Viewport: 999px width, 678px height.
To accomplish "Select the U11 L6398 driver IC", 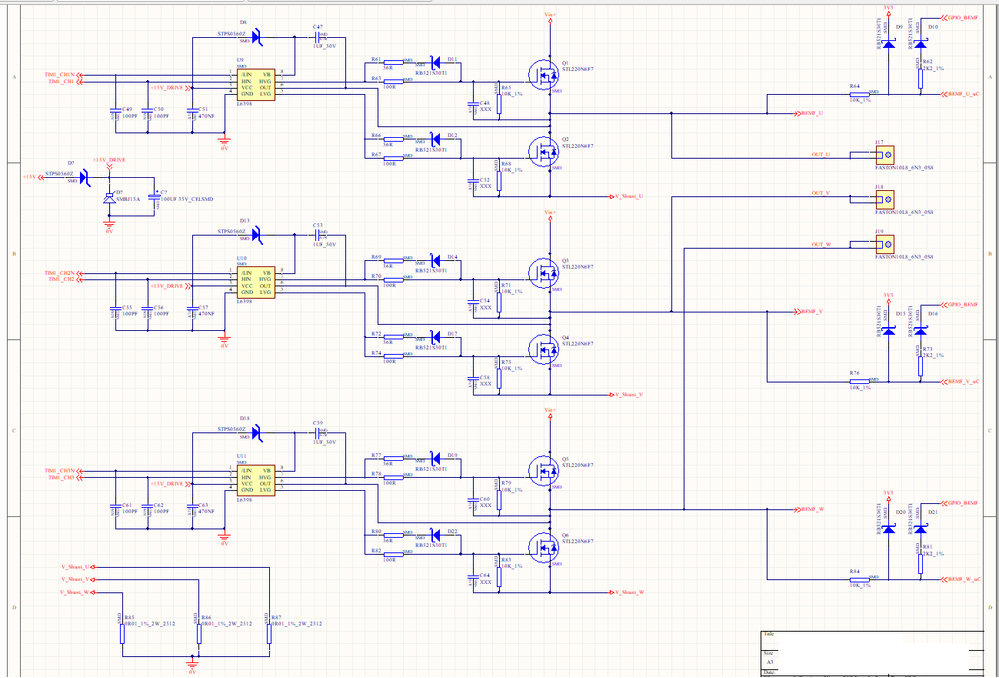I will point(256,480).
